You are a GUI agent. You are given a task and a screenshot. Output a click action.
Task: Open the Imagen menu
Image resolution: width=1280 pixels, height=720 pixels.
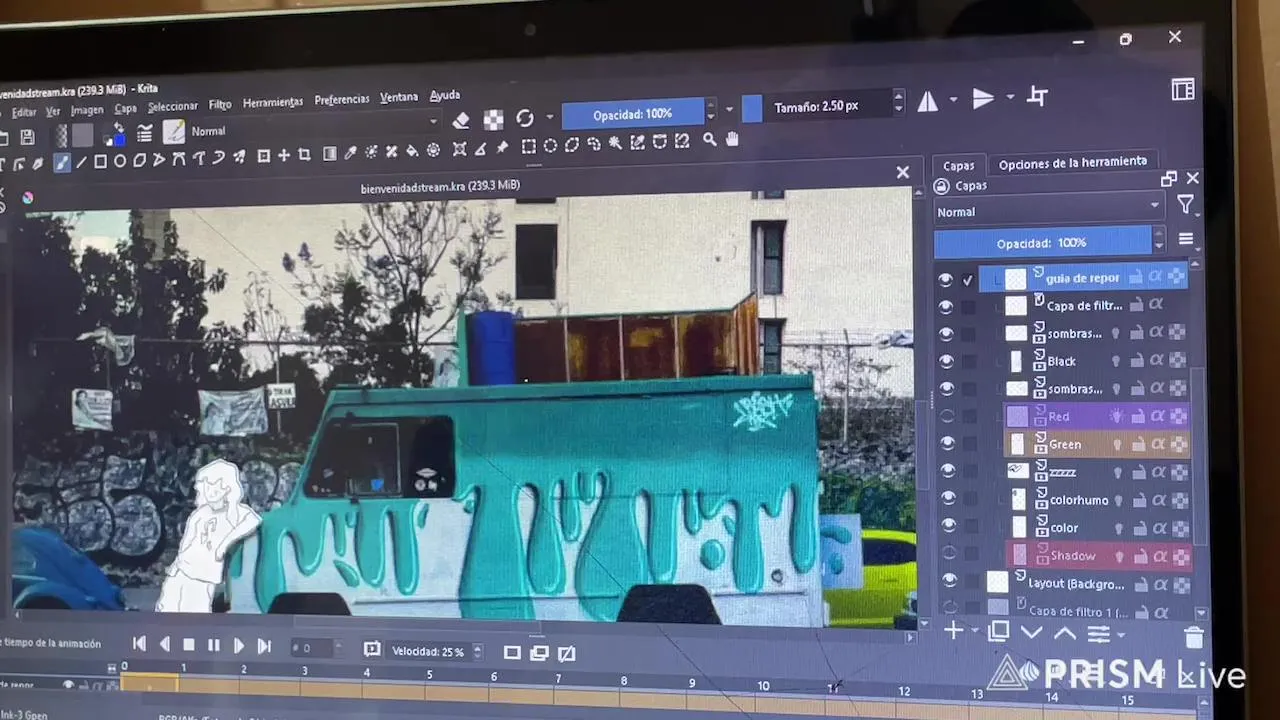click(87, 111)
